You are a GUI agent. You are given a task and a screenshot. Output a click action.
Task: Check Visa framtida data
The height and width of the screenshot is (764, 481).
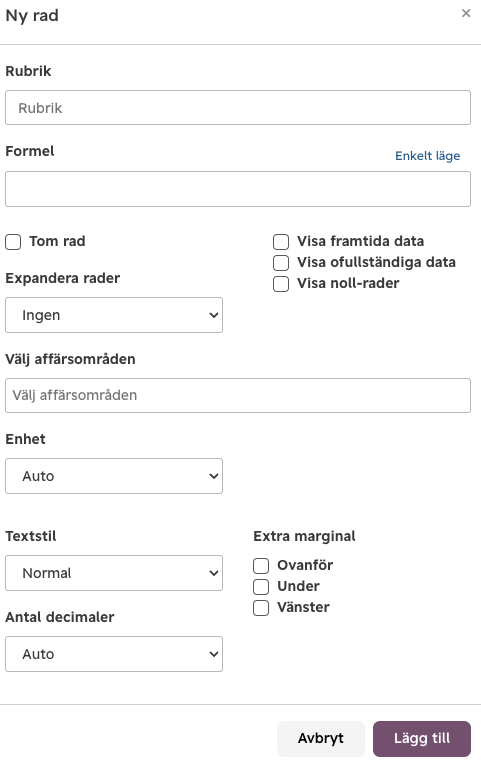[x=281, y=242]
